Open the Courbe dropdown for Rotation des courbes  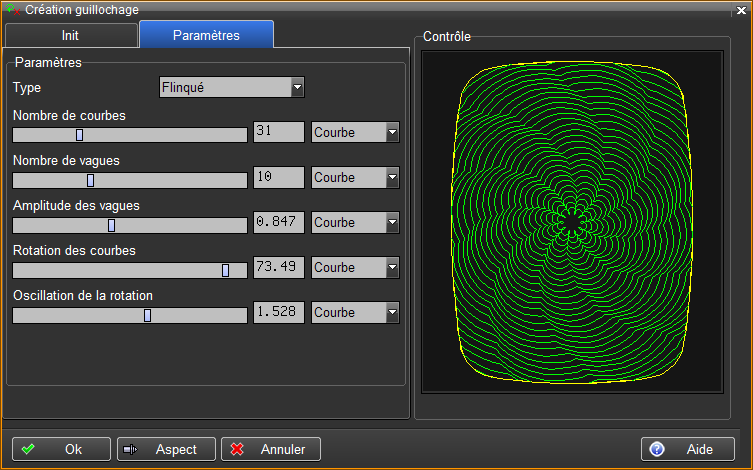click(355, 267)
